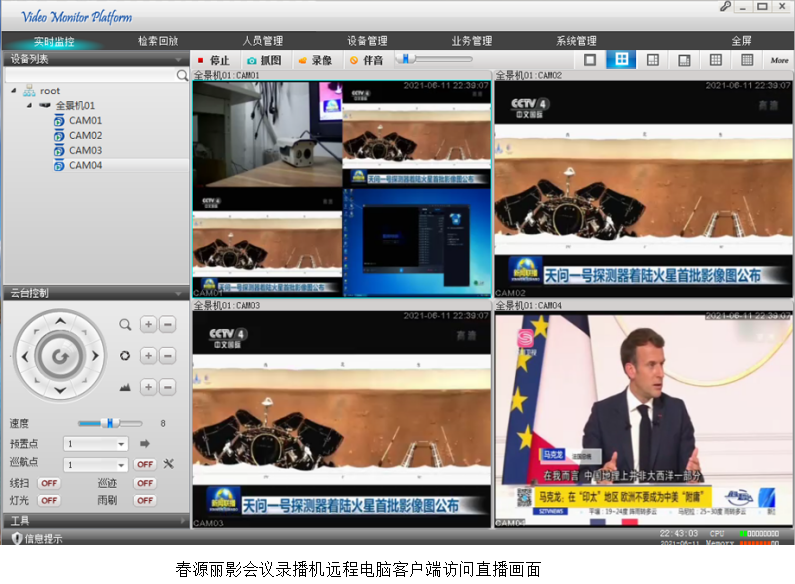Open the 预置点 preset dropdown
Screen dimensions: 795x584
[x=121, y=444]
